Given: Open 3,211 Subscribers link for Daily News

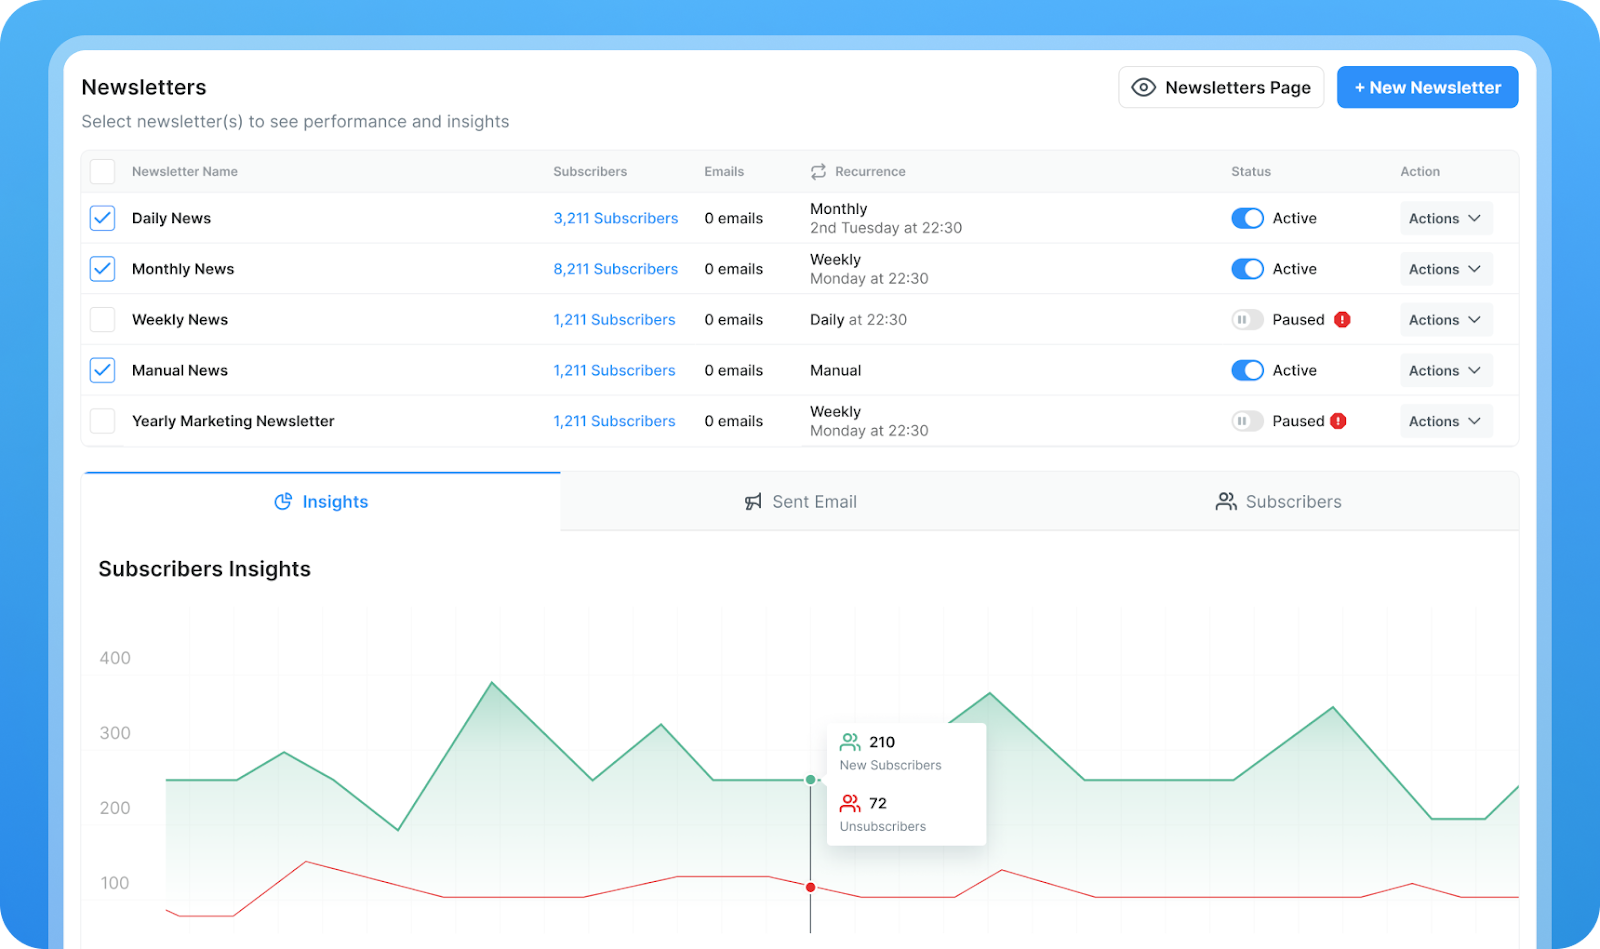Looking at the screenshot, I should click(x=615, y=218).
